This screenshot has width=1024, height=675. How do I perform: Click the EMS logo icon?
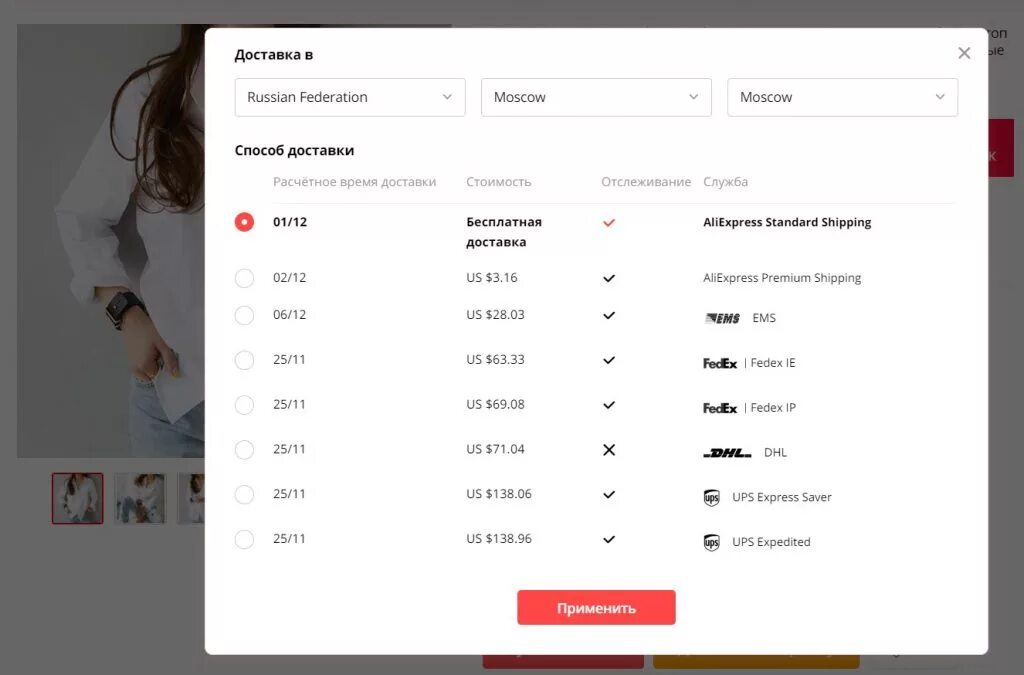pos(722,319)
